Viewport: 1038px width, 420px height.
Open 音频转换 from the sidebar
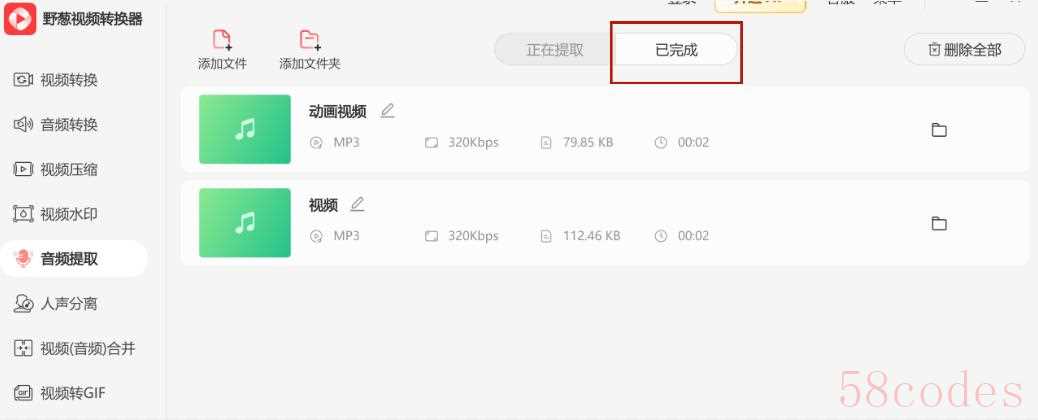point(56,125)
